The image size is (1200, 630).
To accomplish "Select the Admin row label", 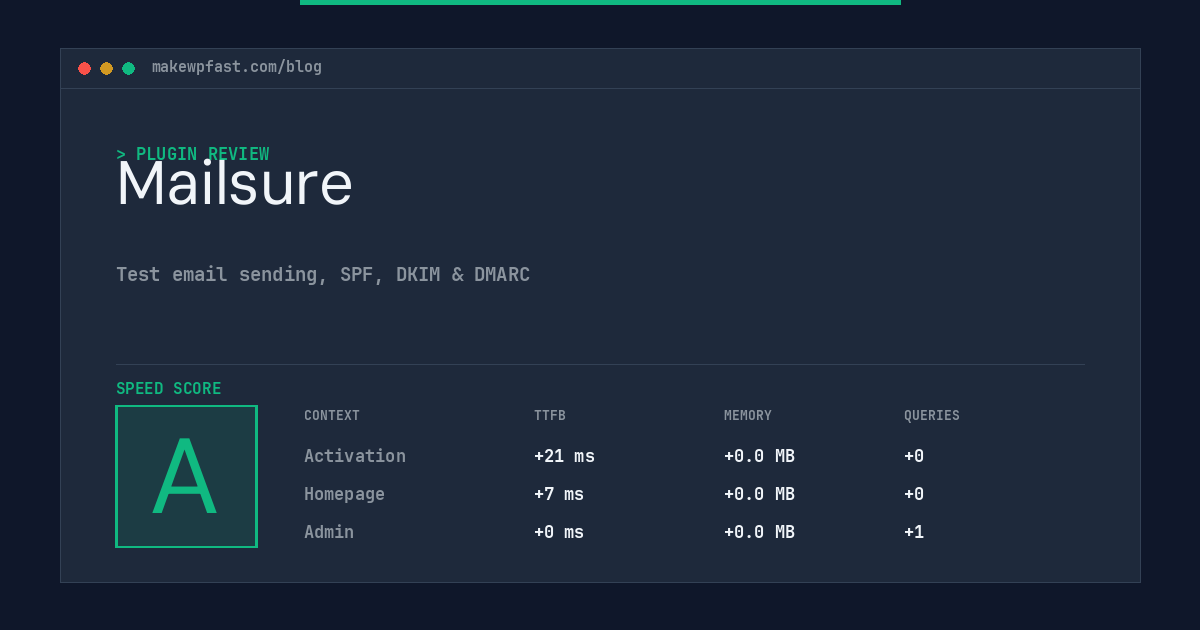I will pyautogui.click(x=329, y=532).
